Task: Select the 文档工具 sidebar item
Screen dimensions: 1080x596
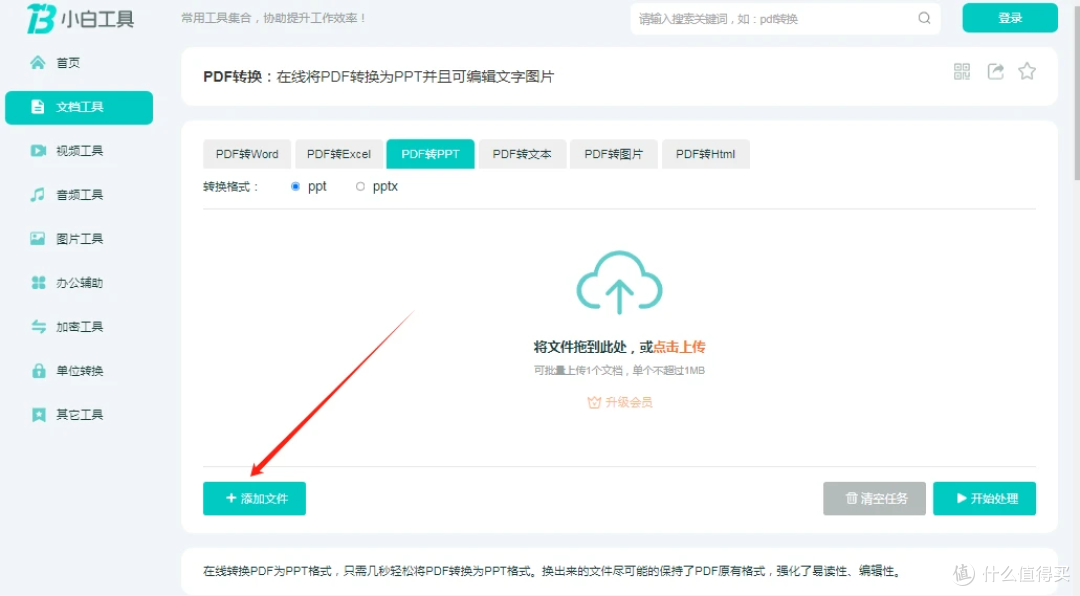Action: click(79, 107)
